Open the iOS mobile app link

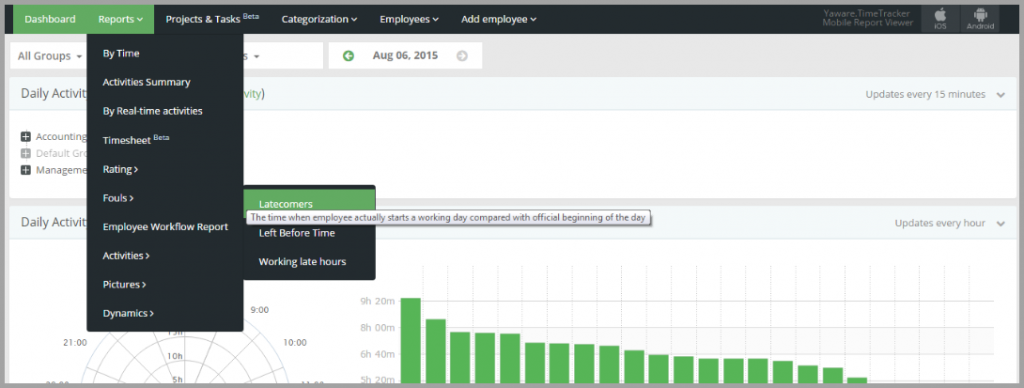pyautogui.click(x=940, y=19)
